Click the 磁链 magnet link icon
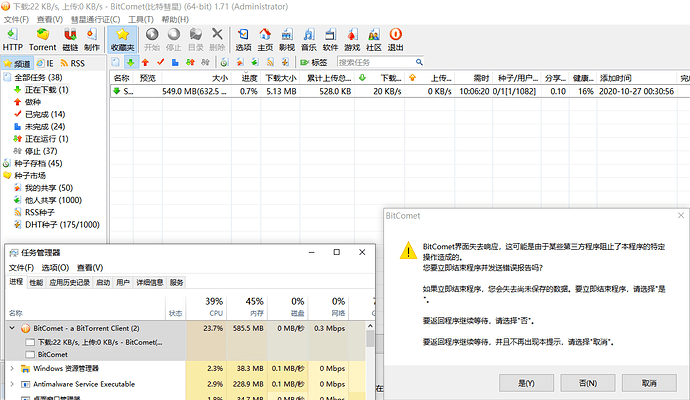Viewport: 690px width, 400px height. click(70, 40)
